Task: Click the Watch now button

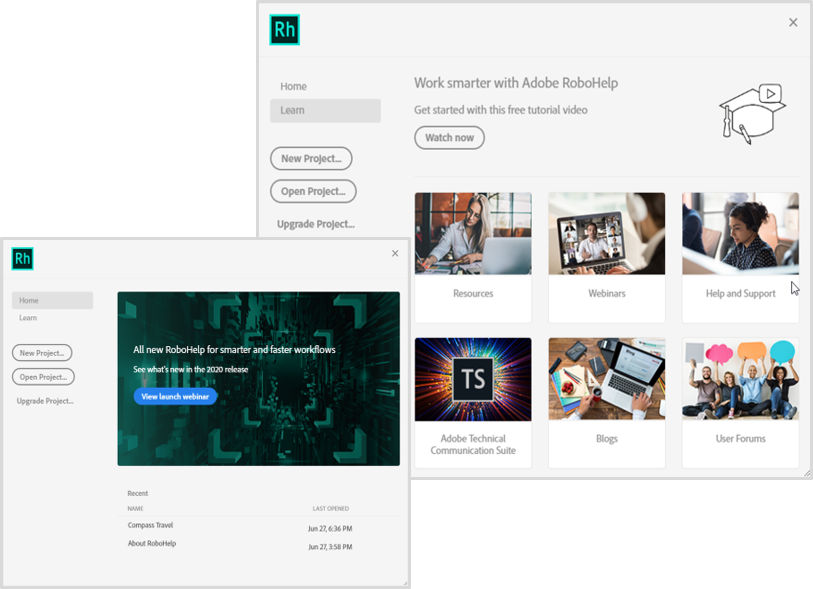Action: pos(450,138)
